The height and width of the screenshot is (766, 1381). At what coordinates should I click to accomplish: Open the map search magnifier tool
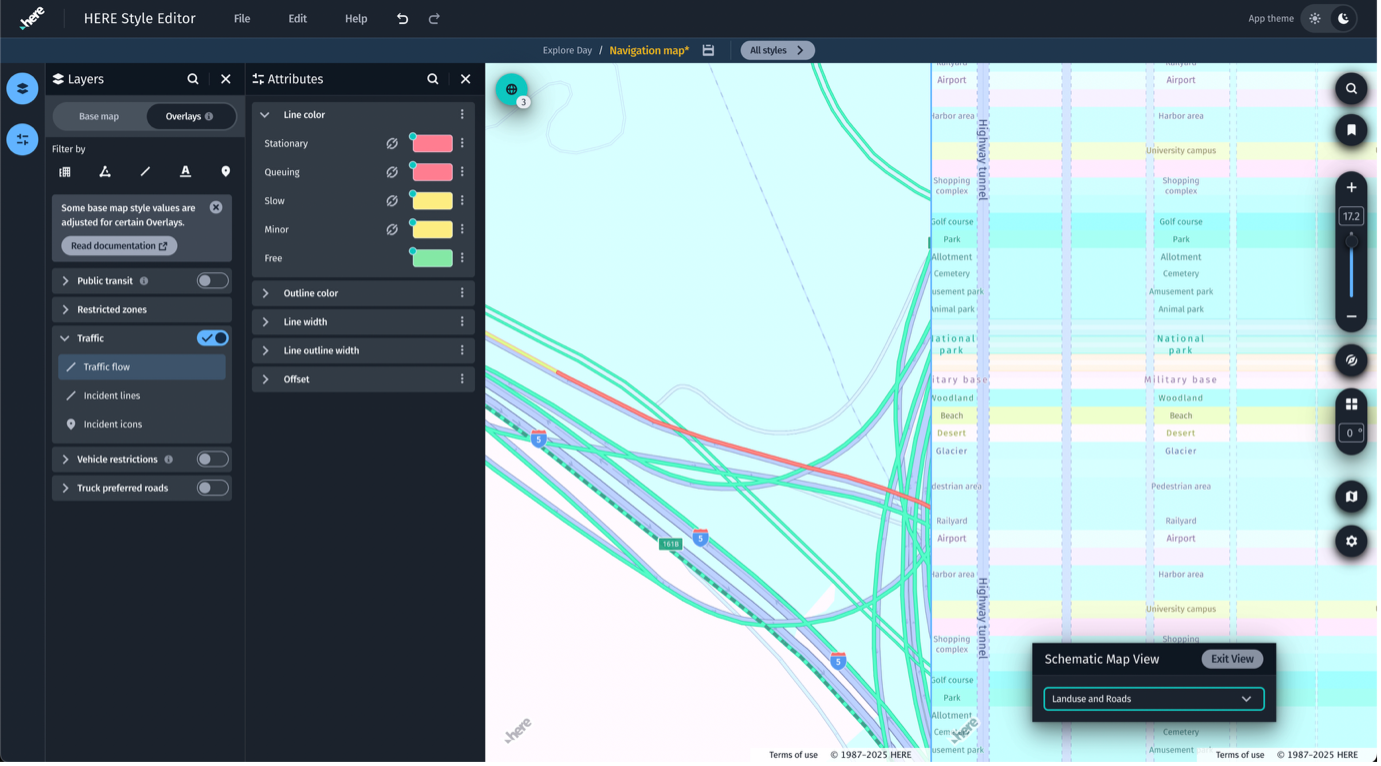1351,88
